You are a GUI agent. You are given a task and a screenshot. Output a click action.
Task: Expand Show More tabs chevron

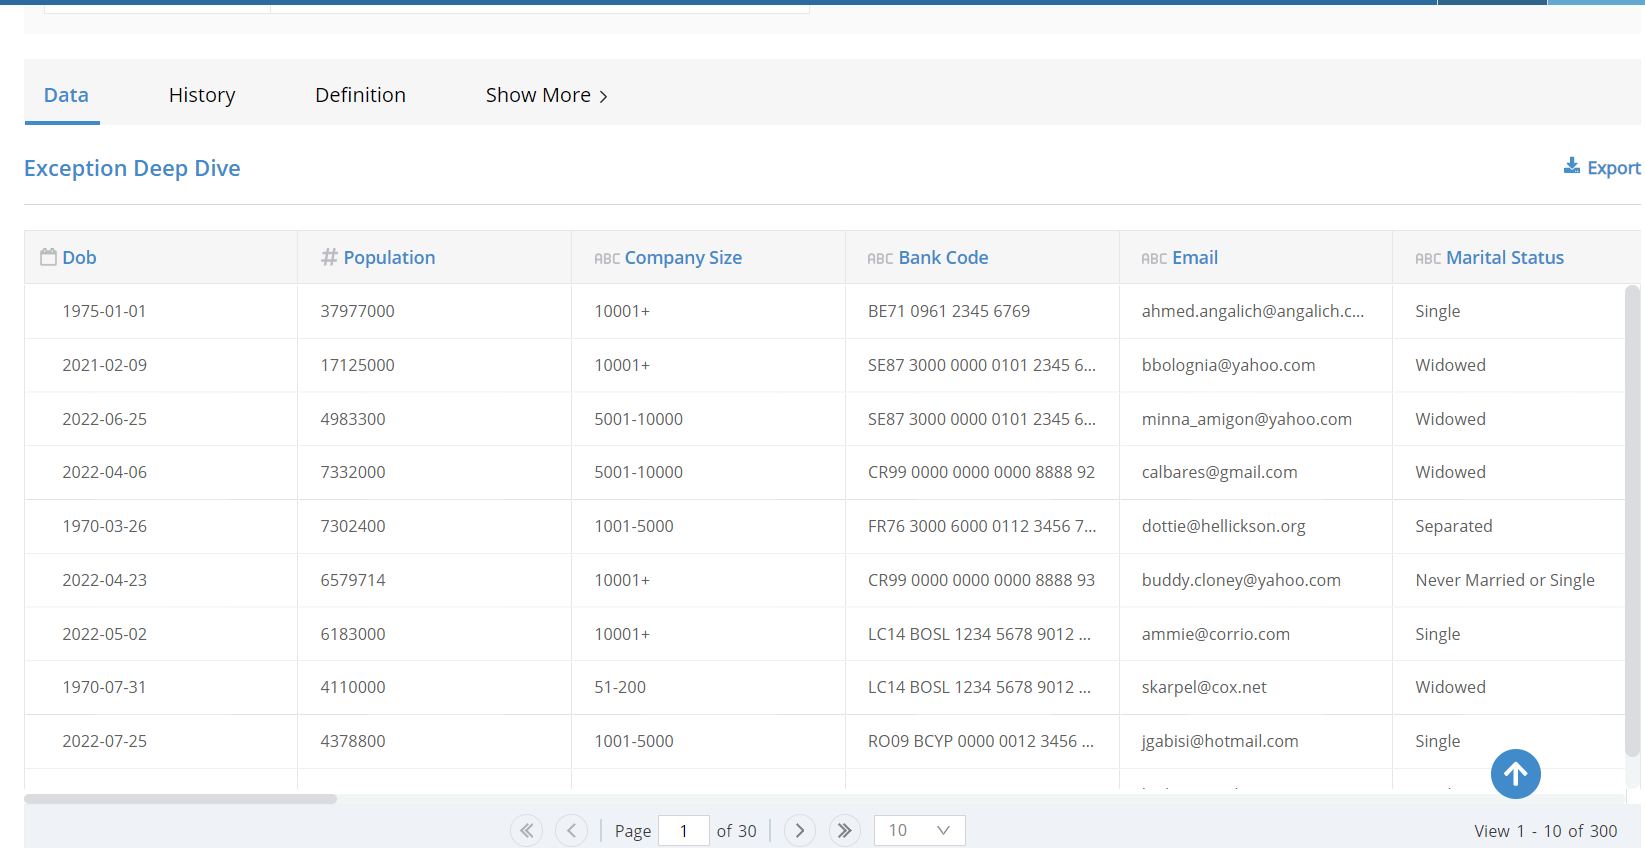coord(603,96)
